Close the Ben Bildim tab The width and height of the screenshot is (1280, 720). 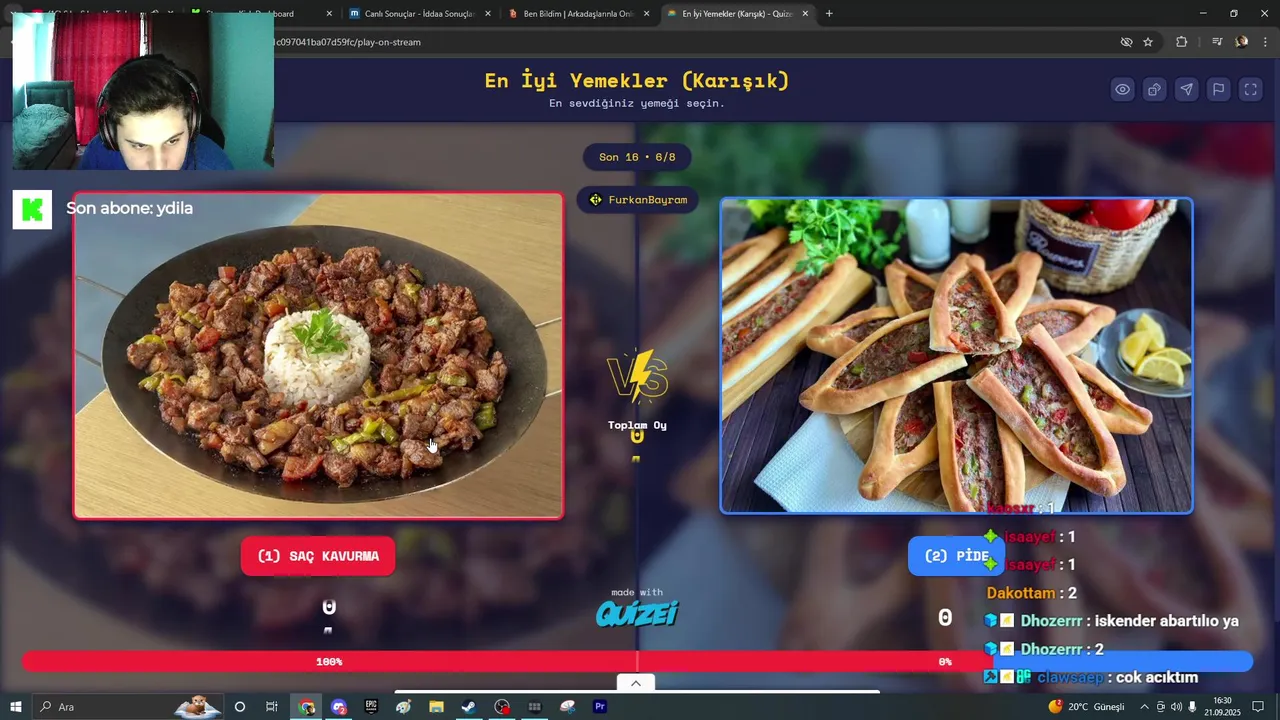(x=646, y=14)
